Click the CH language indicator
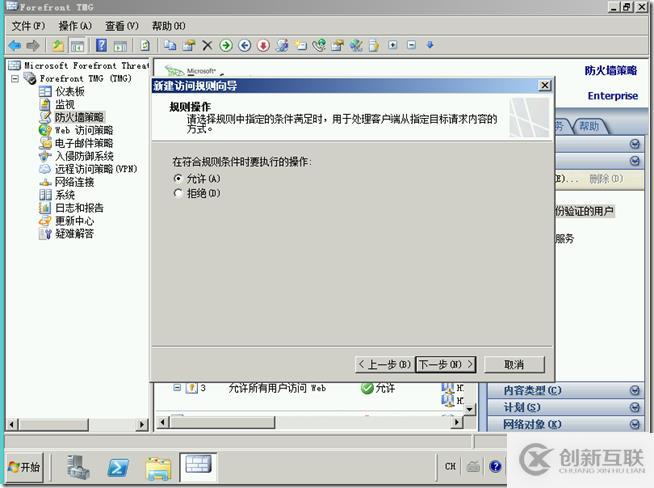Screen dimensions: 654x488 pos(450,466)
